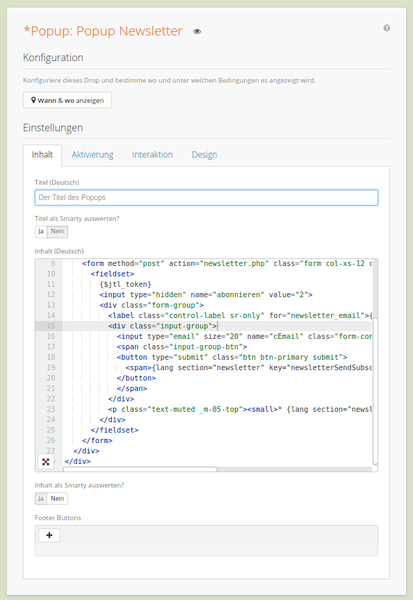
Task: Click the 'btn btn-primary submit' button code line
Action: tap(232, 357)
